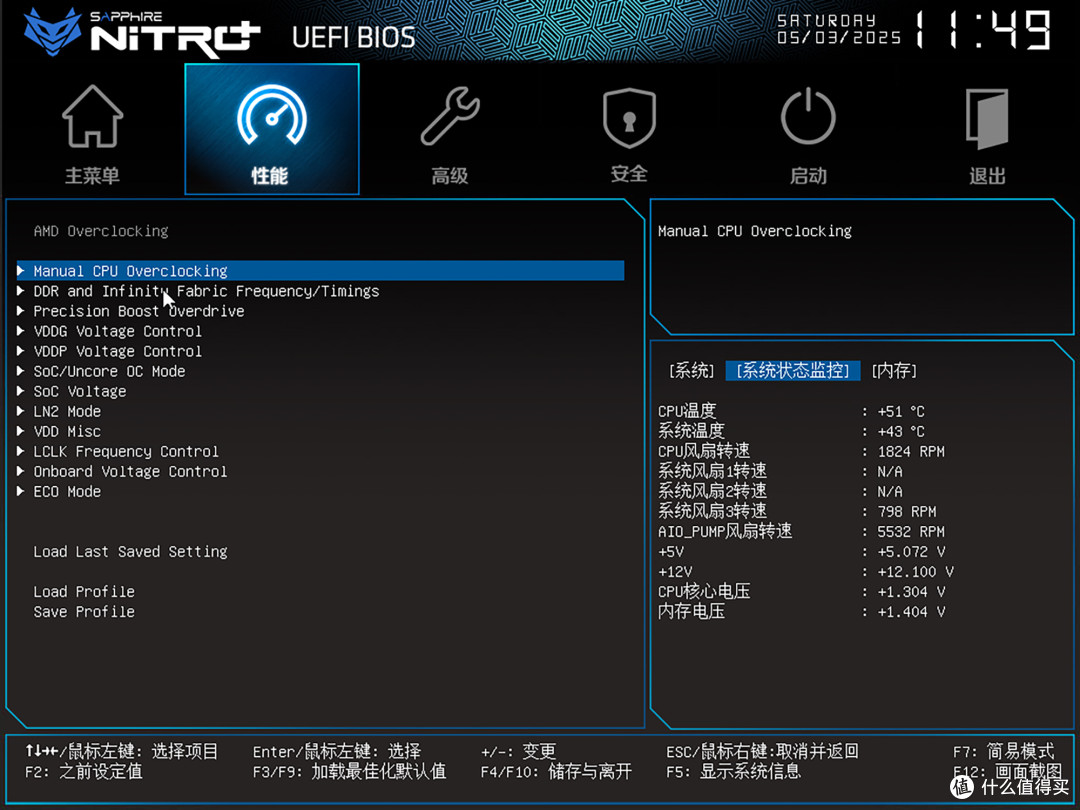Viewport: 1080px width, 810px height.
Task: Expand VDD Misc arrow
Action: click(21, 431)
